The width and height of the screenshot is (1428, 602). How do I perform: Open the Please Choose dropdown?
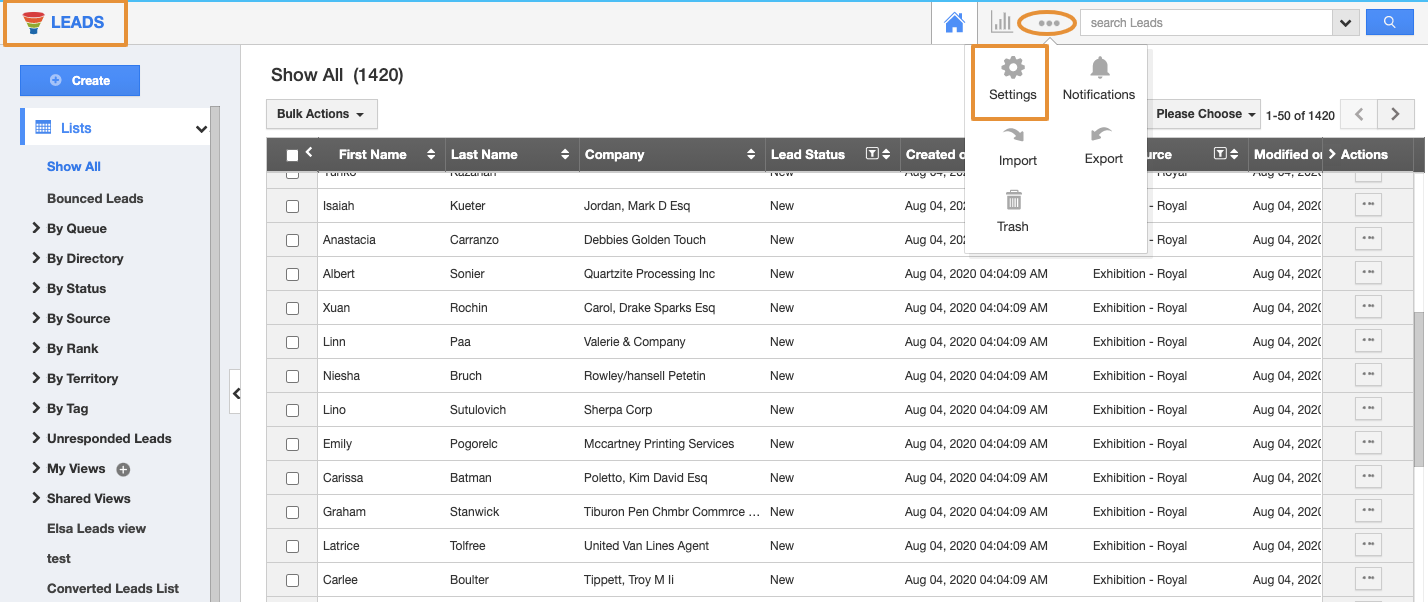click(x=1205, y=114)
